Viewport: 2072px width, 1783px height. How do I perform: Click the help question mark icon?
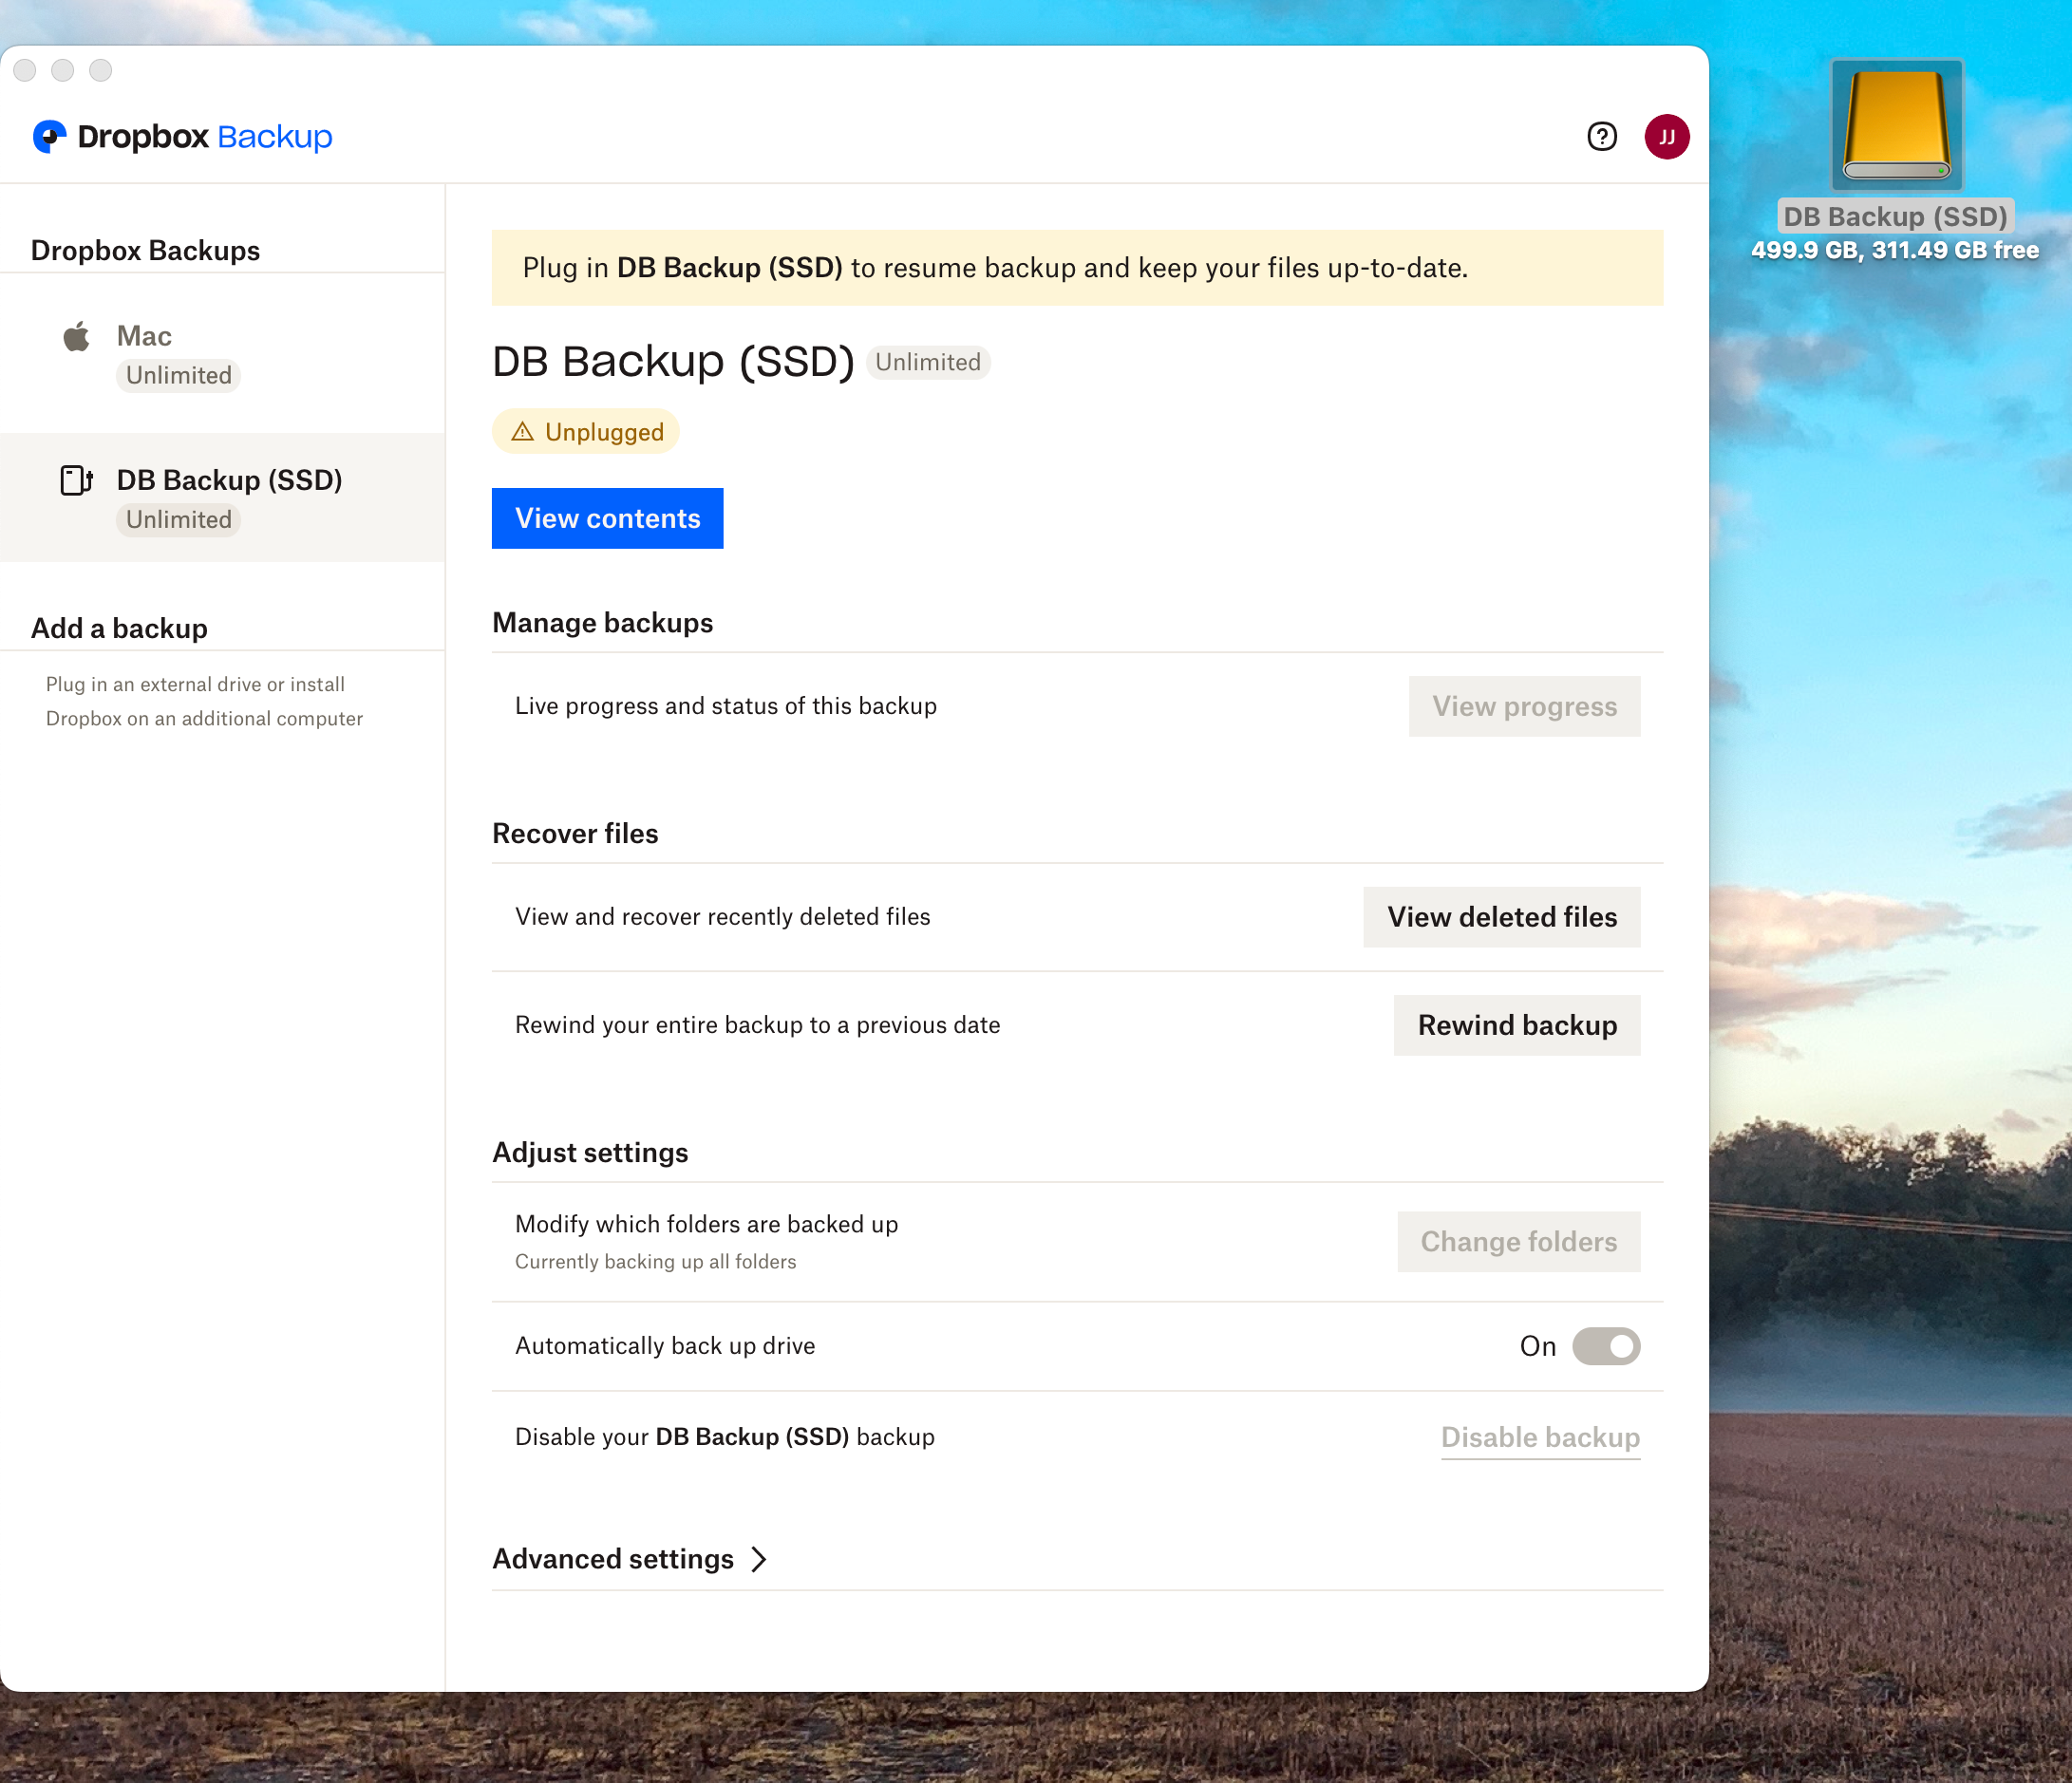click(1601, 136)
